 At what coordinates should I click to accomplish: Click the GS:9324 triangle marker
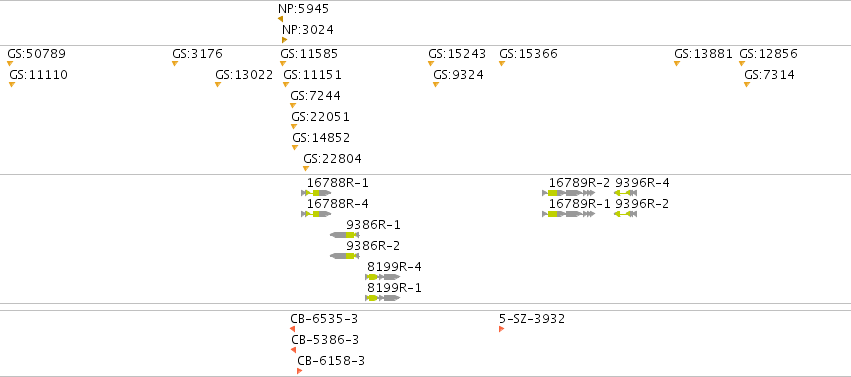tap(436, 85)
